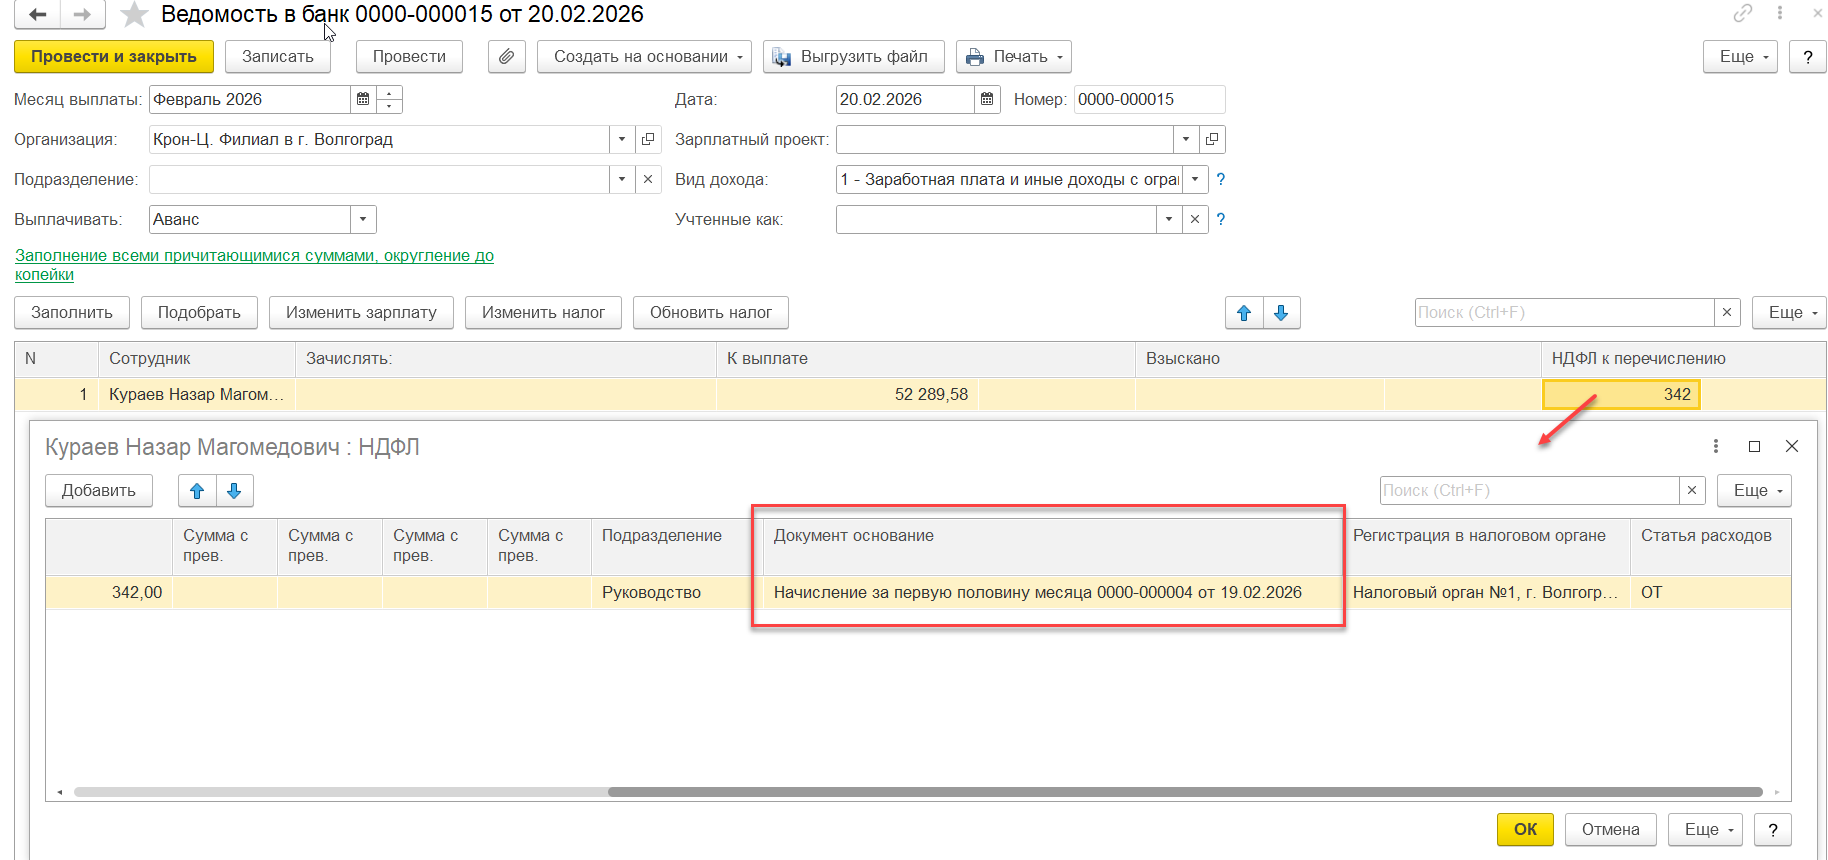Copy document link via chain icon
The height and width of the screenshot is (860, 1828).
tap(1743, 13)
